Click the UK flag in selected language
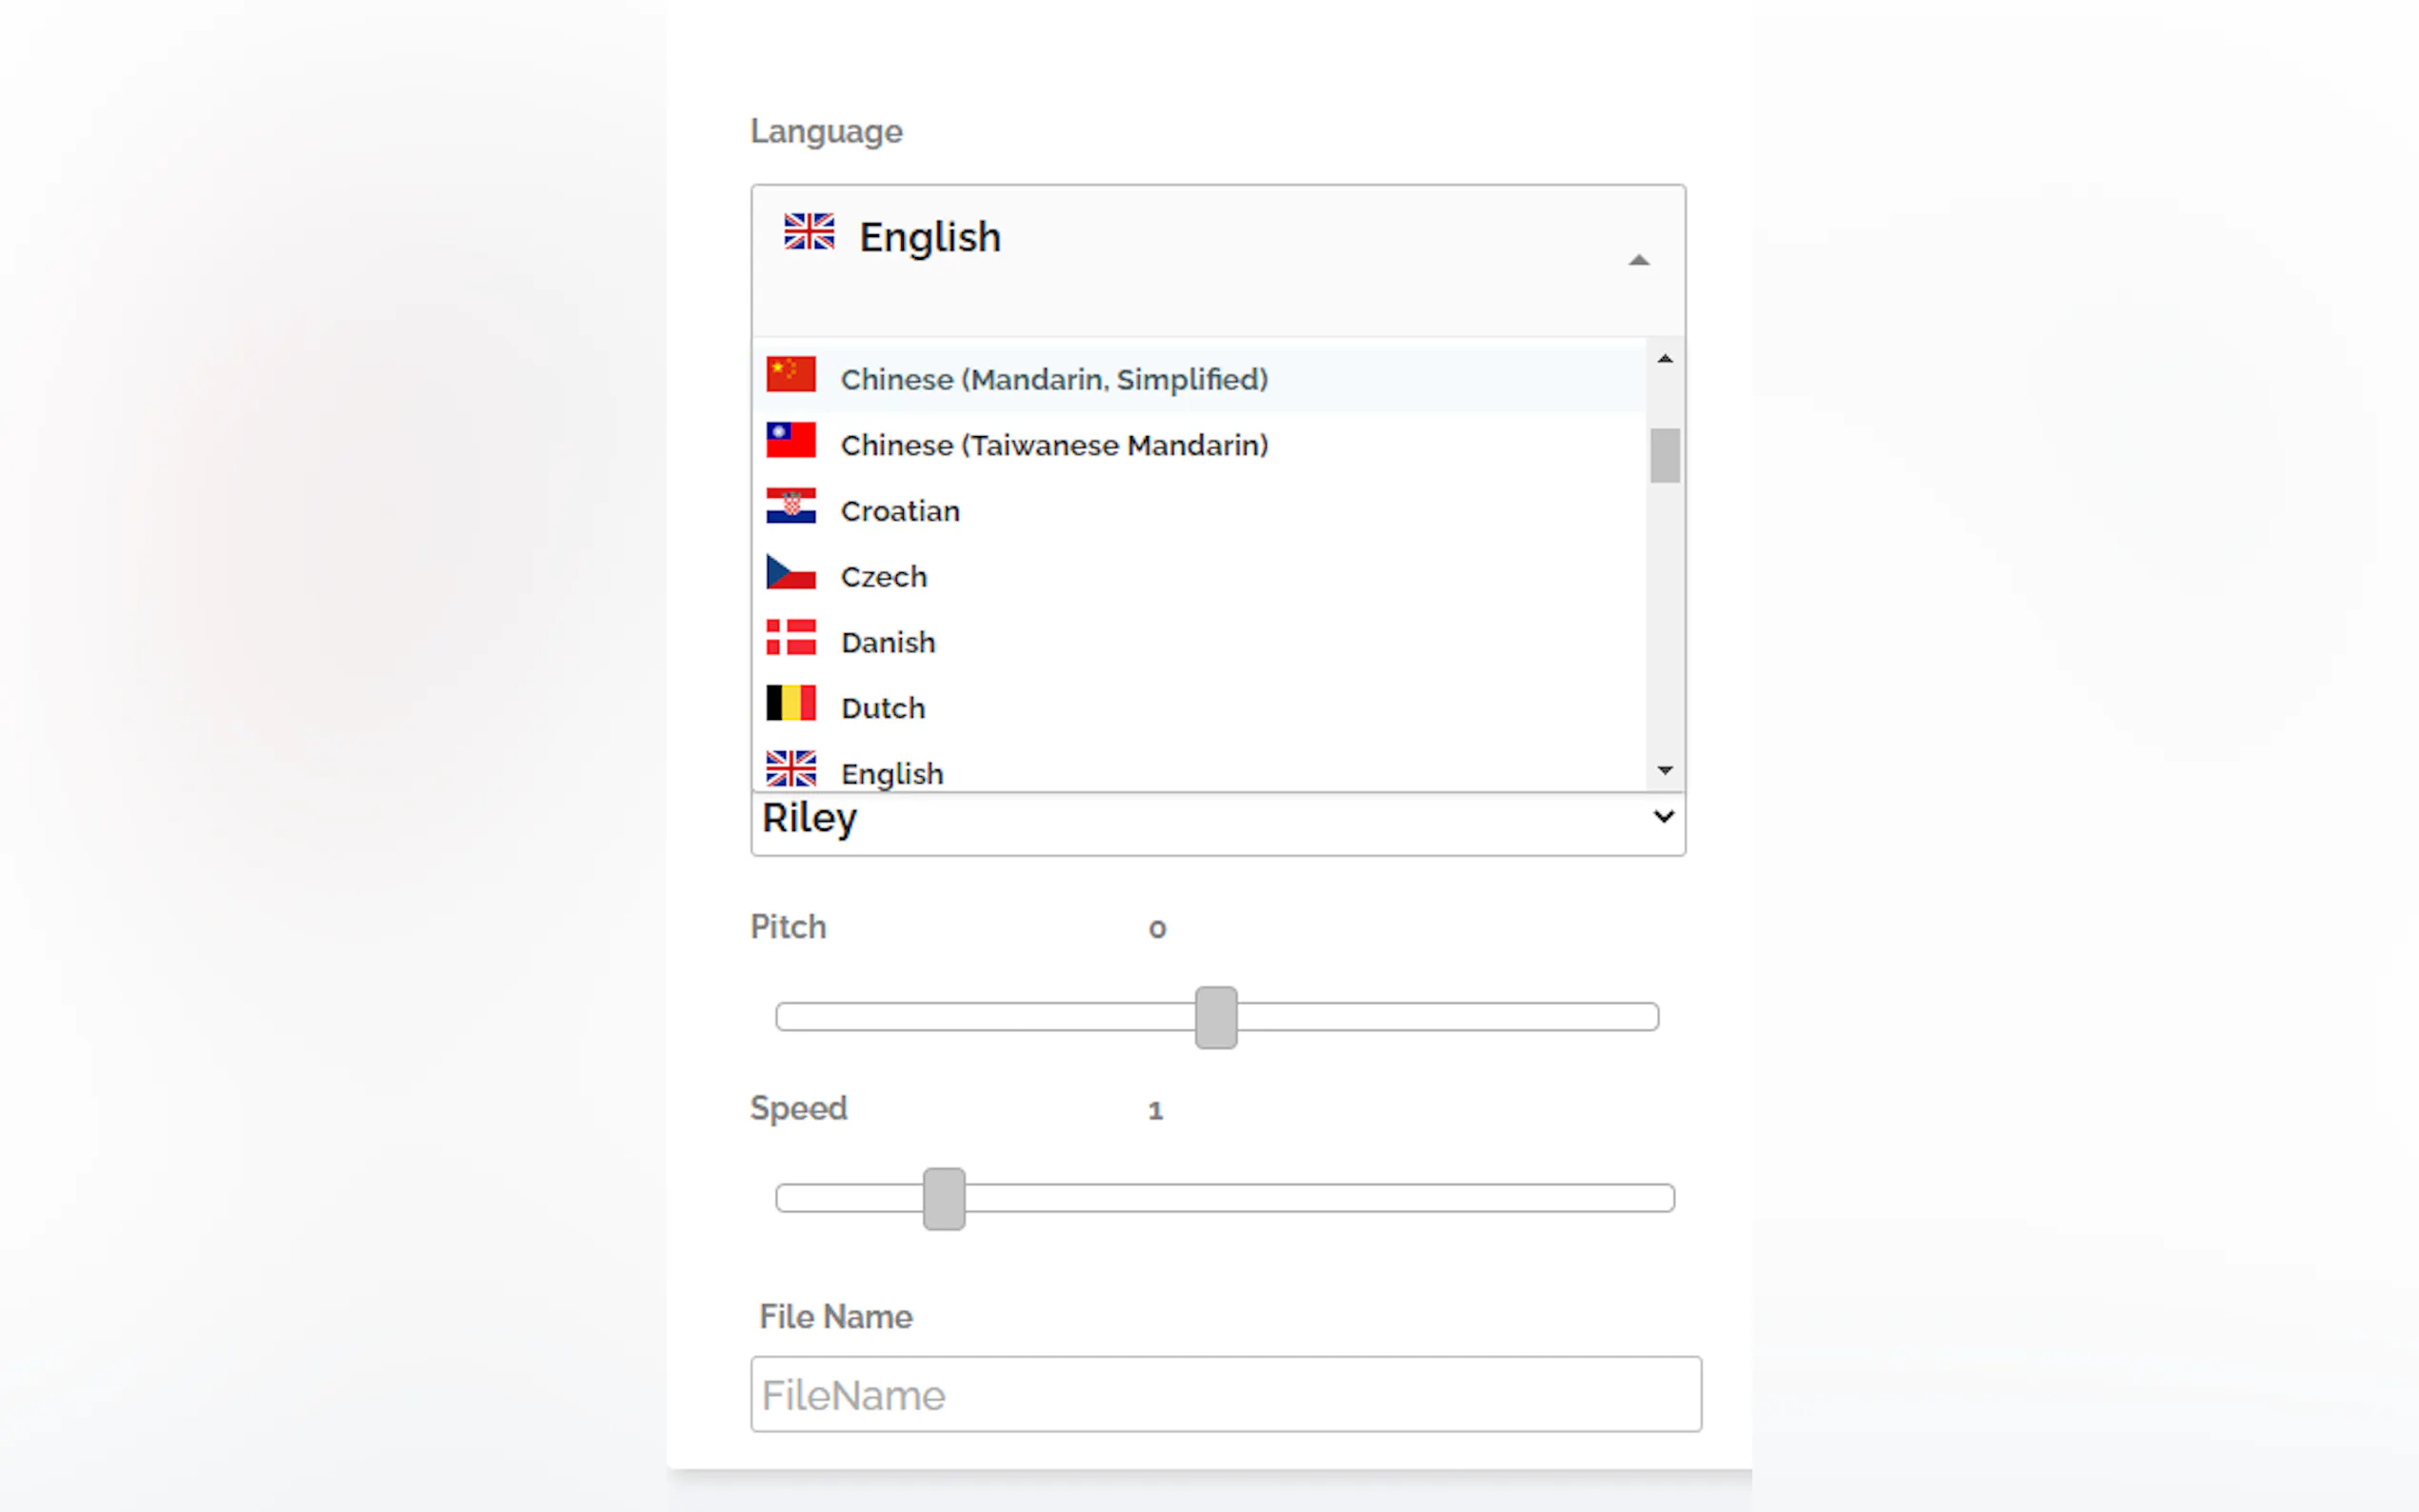This screenshot has width=2419, height=1512. [x=808, y=232]
